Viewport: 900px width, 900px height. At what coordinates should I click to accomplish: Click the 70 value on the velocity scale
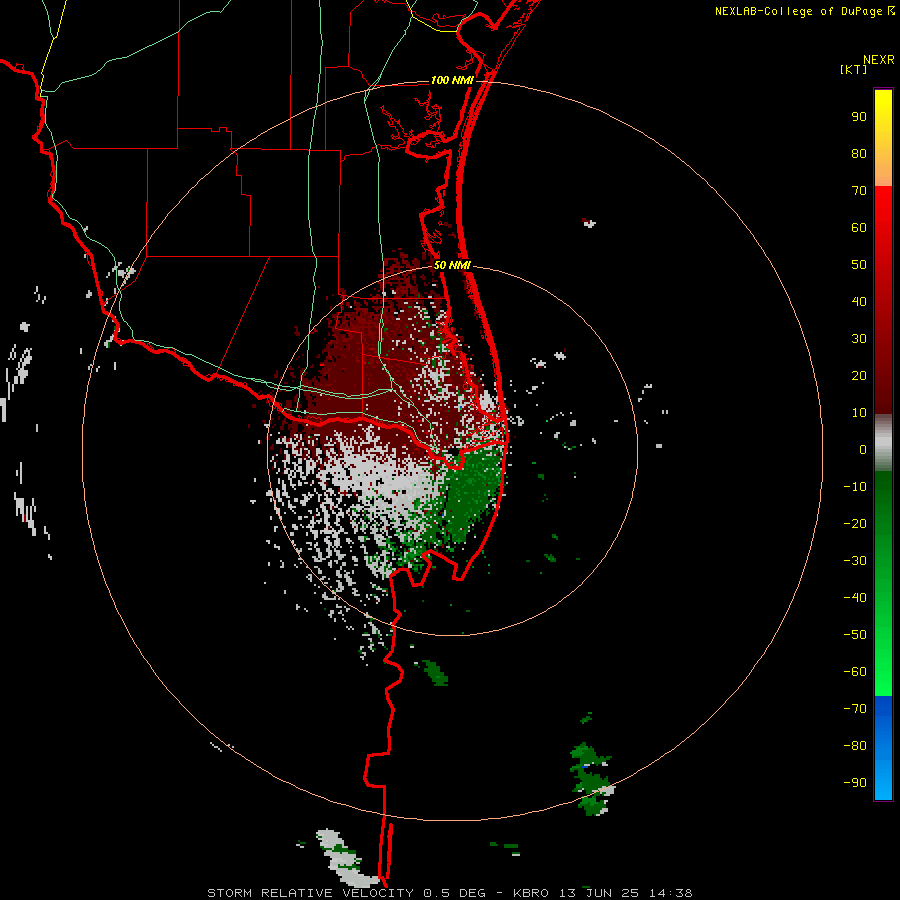859,191
